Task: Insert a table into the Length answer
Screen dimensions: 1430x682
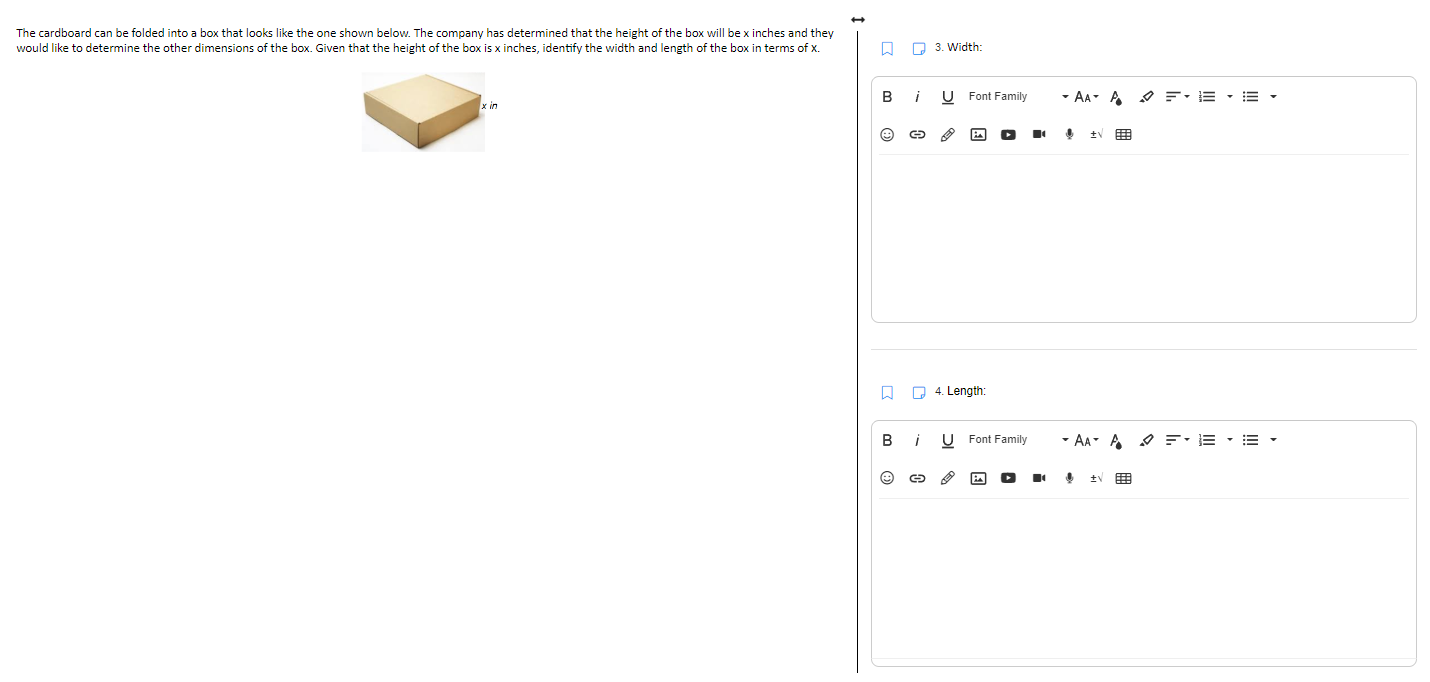Action: (x=1123, y=478)
